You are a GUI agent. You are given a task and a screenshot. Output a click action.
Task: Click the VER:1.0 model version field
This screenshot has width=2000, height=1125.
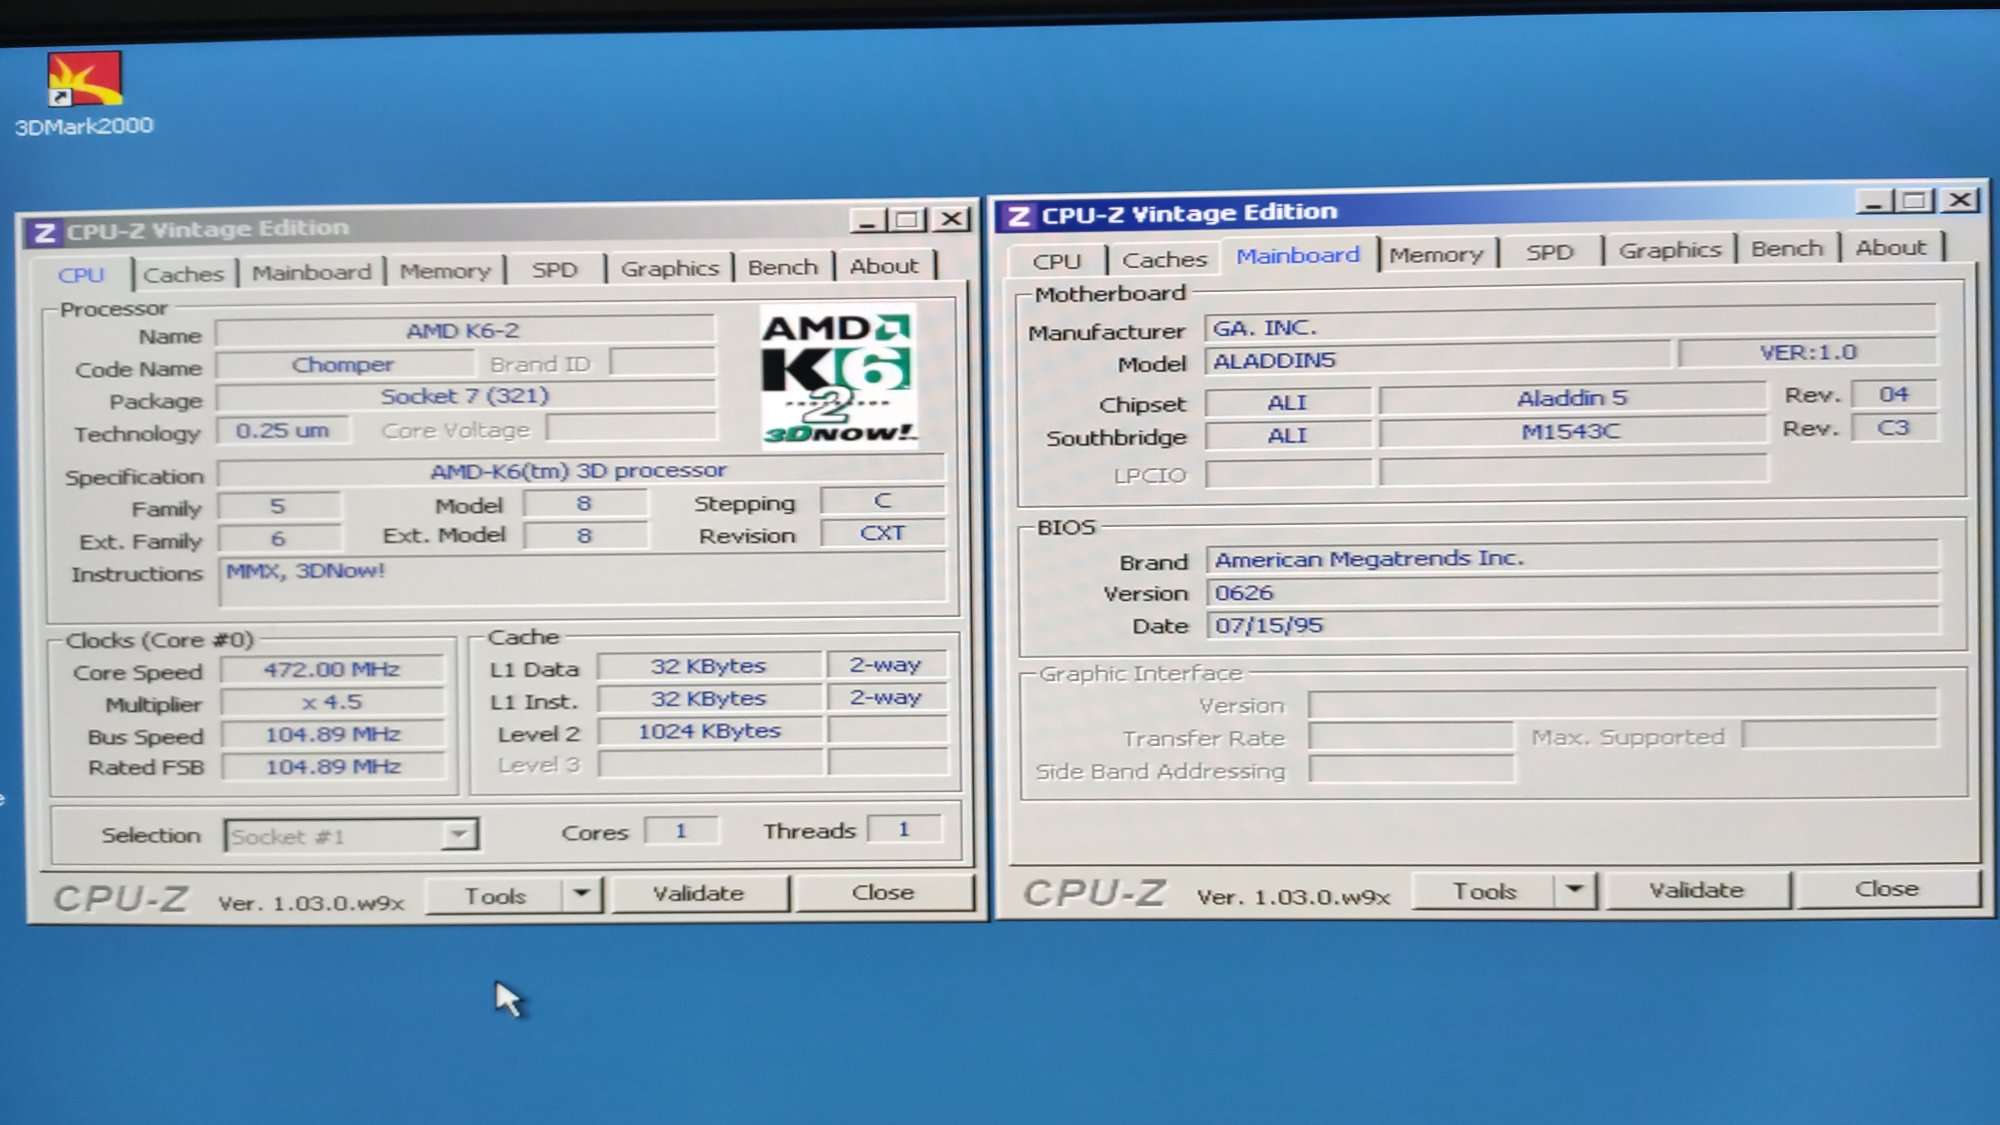[x=1807, y=353]
